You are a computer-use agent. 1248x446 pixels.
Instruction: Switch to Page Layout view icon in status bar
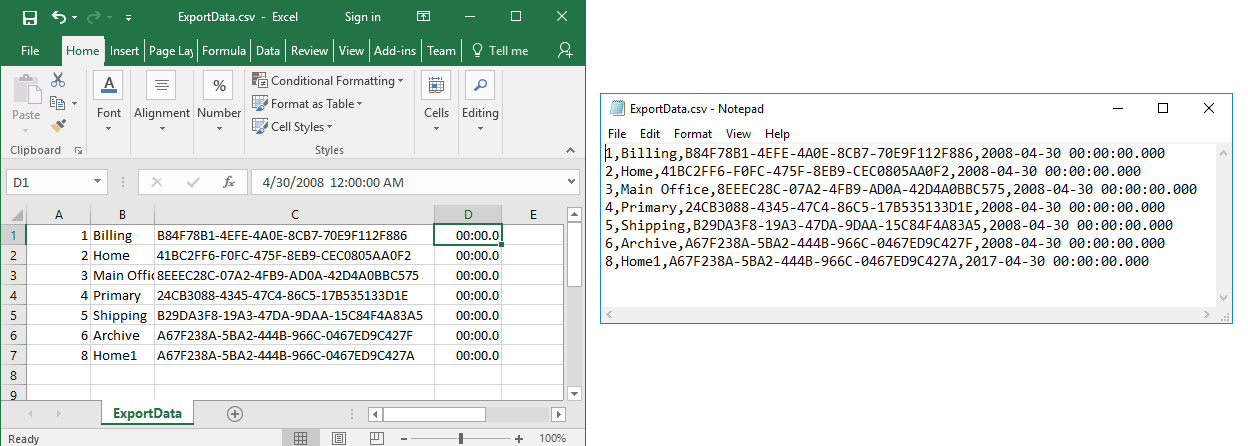(341, 438)
